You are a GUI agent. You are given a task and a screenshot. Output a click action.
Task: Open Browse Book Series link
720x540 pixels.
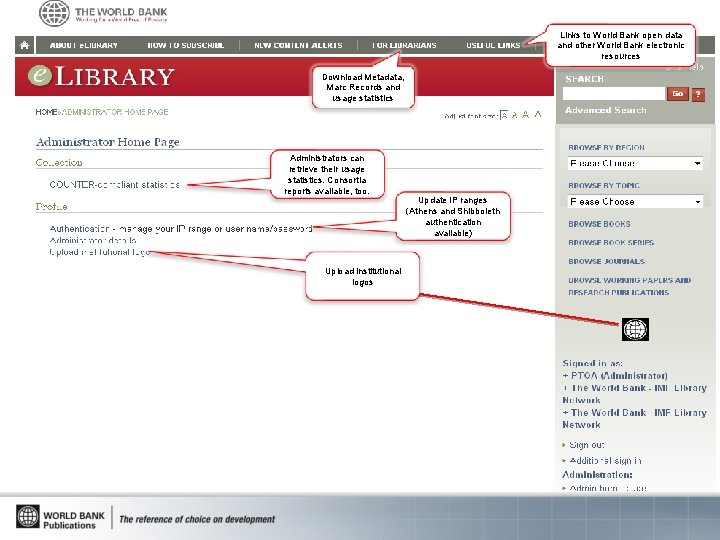[x=611, y=242]
